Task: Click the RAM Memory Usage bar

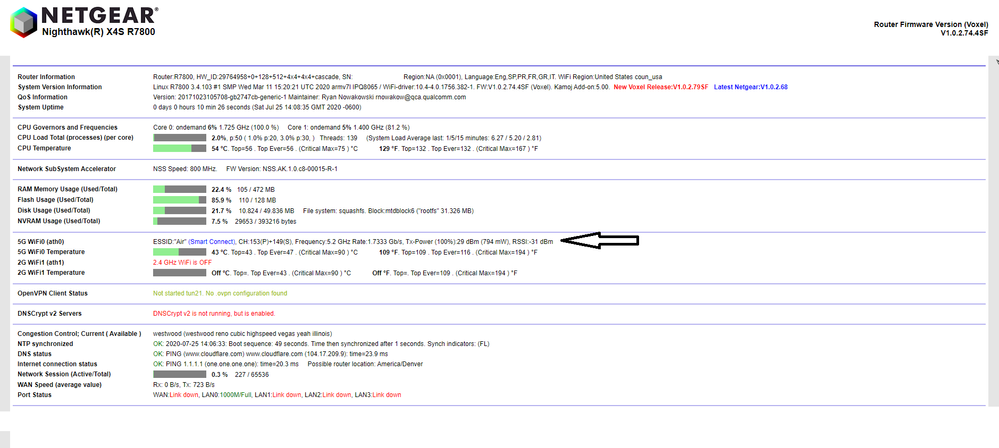Action: [180, 189]
